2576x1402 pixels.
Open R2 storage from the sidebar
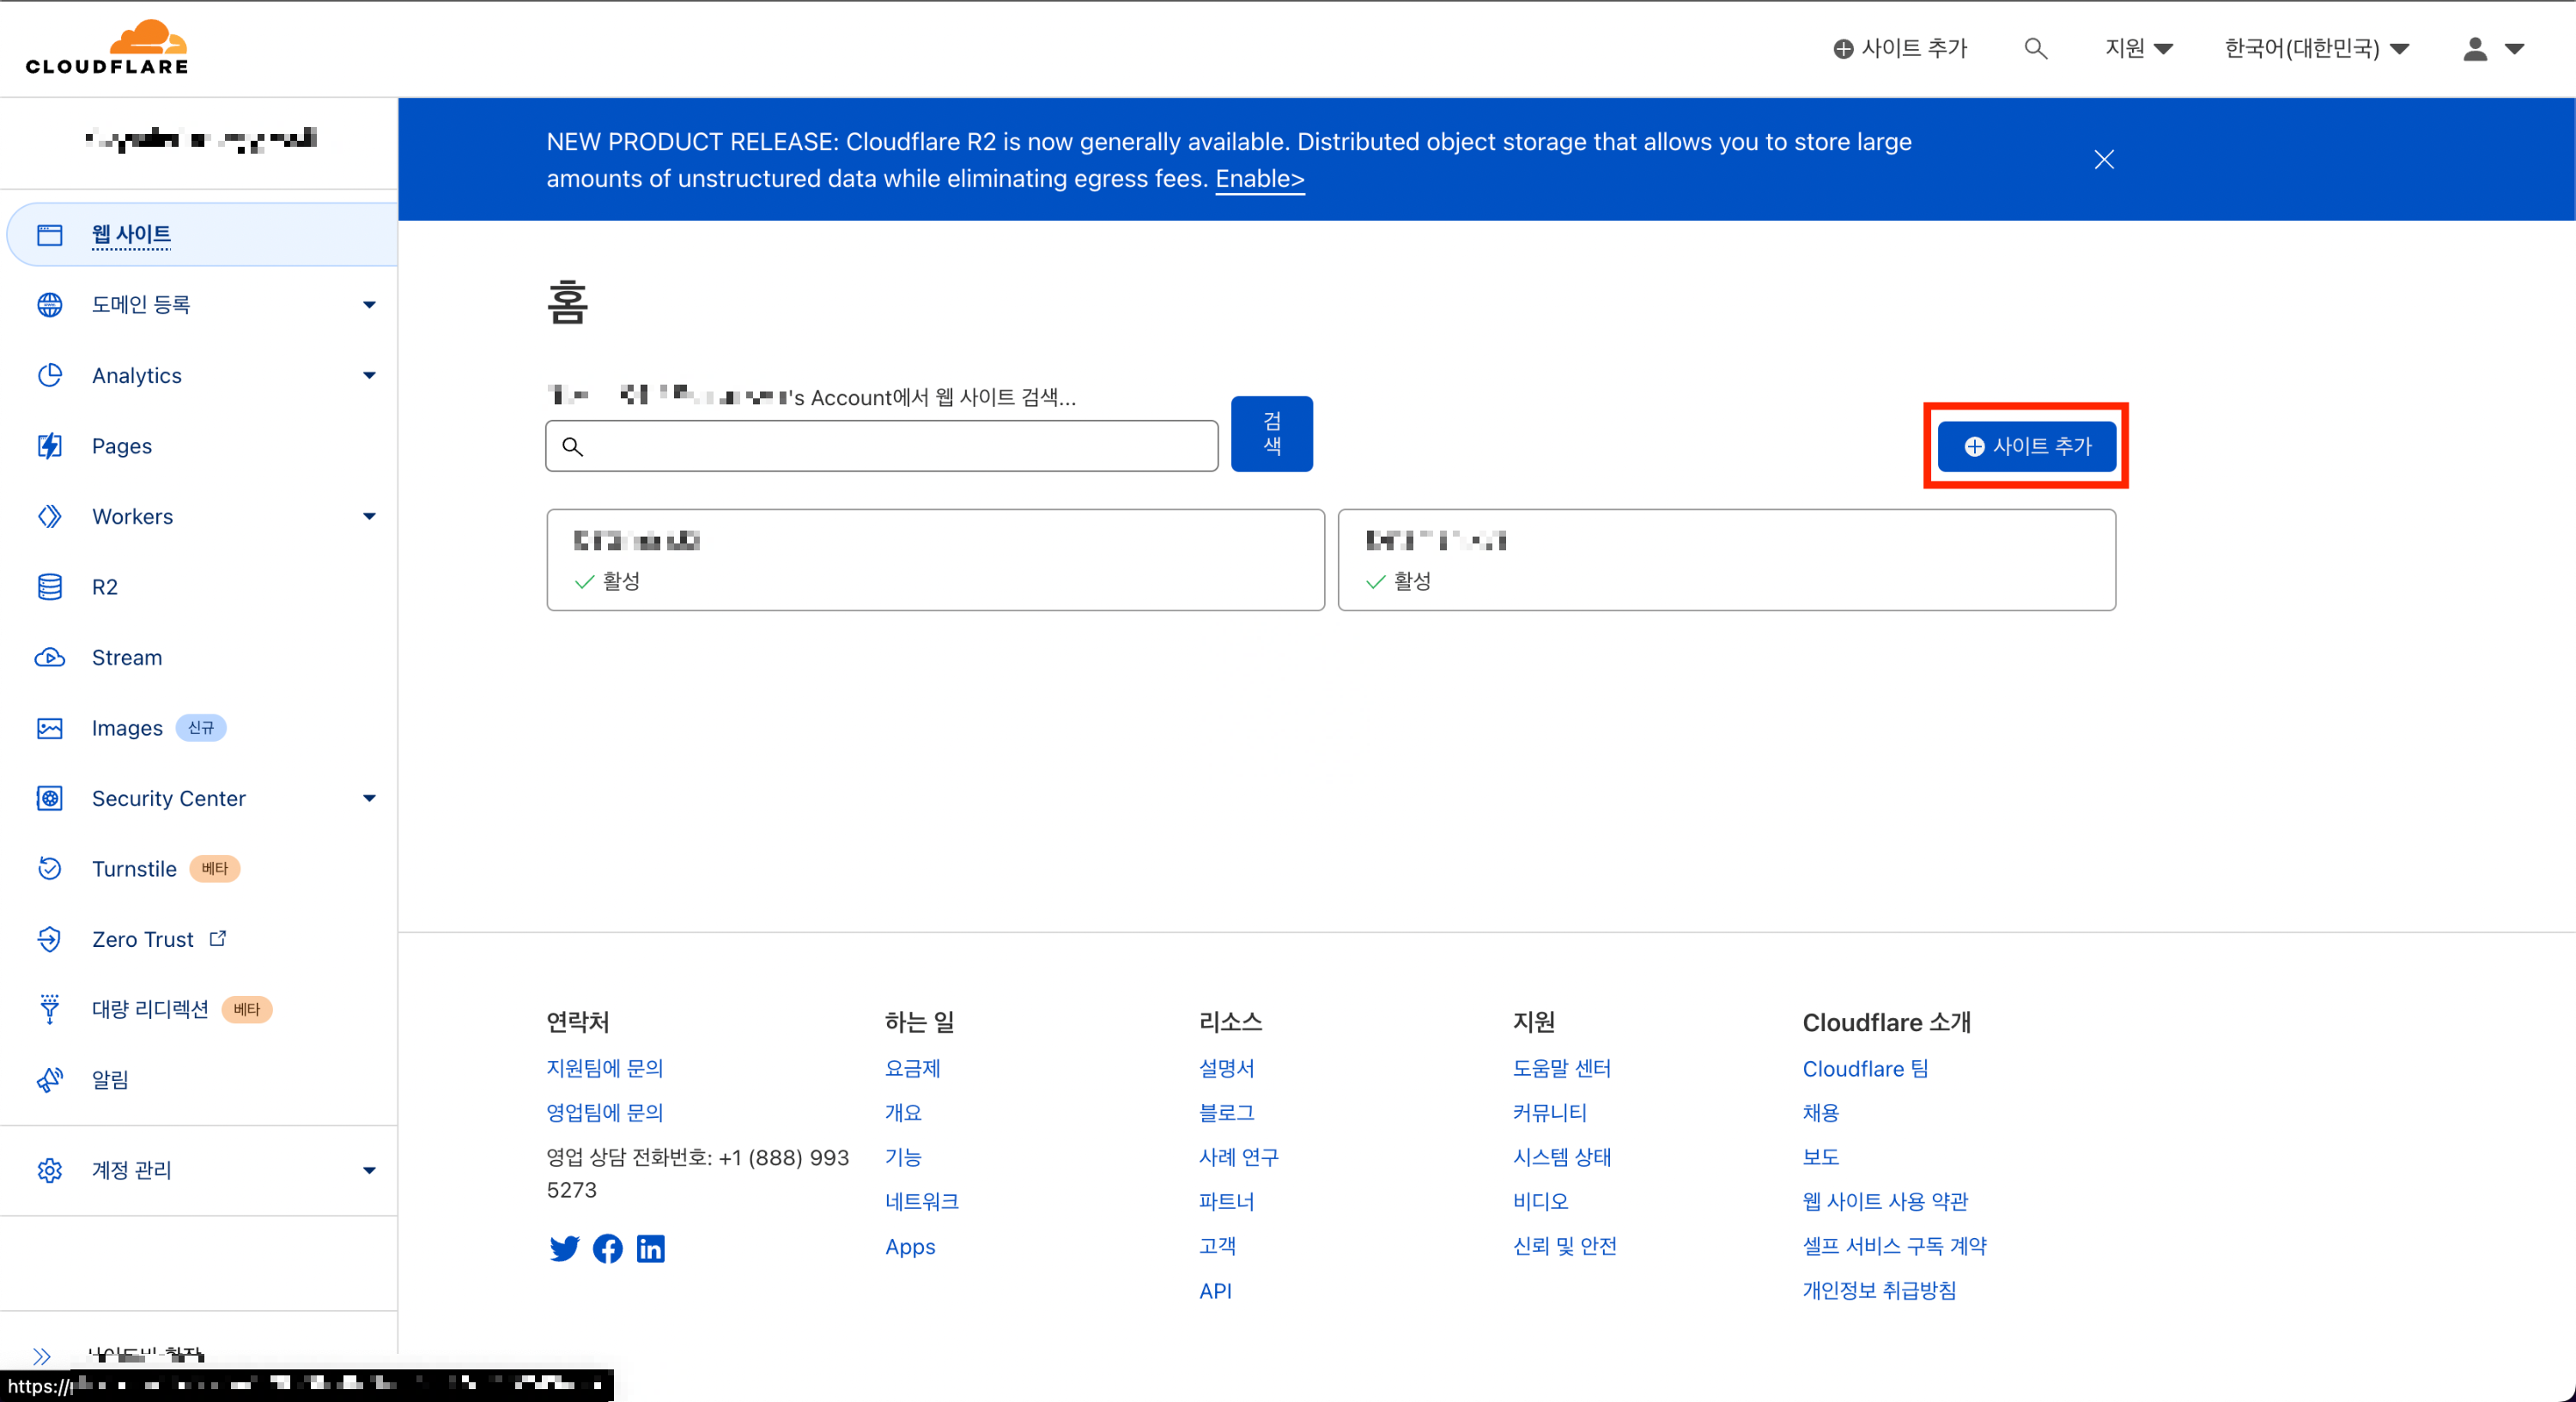[x=104, y=587]
